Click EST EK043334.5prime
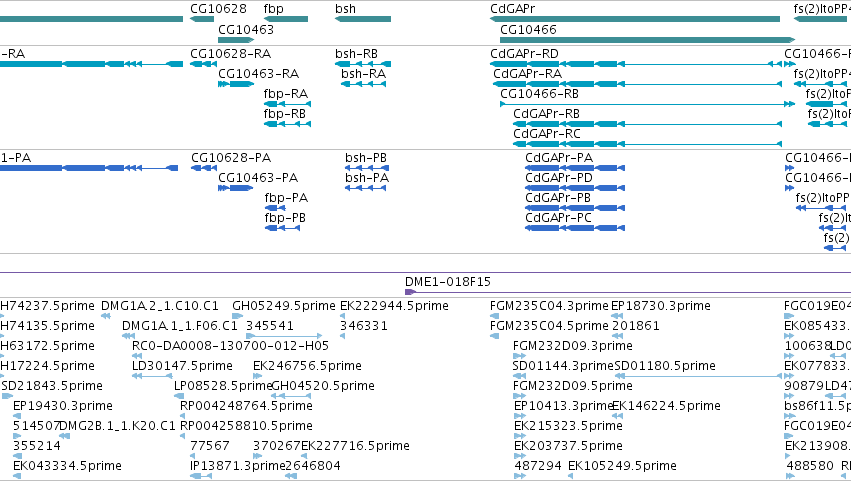Screen dimensions: 851x481 [67, 466]
